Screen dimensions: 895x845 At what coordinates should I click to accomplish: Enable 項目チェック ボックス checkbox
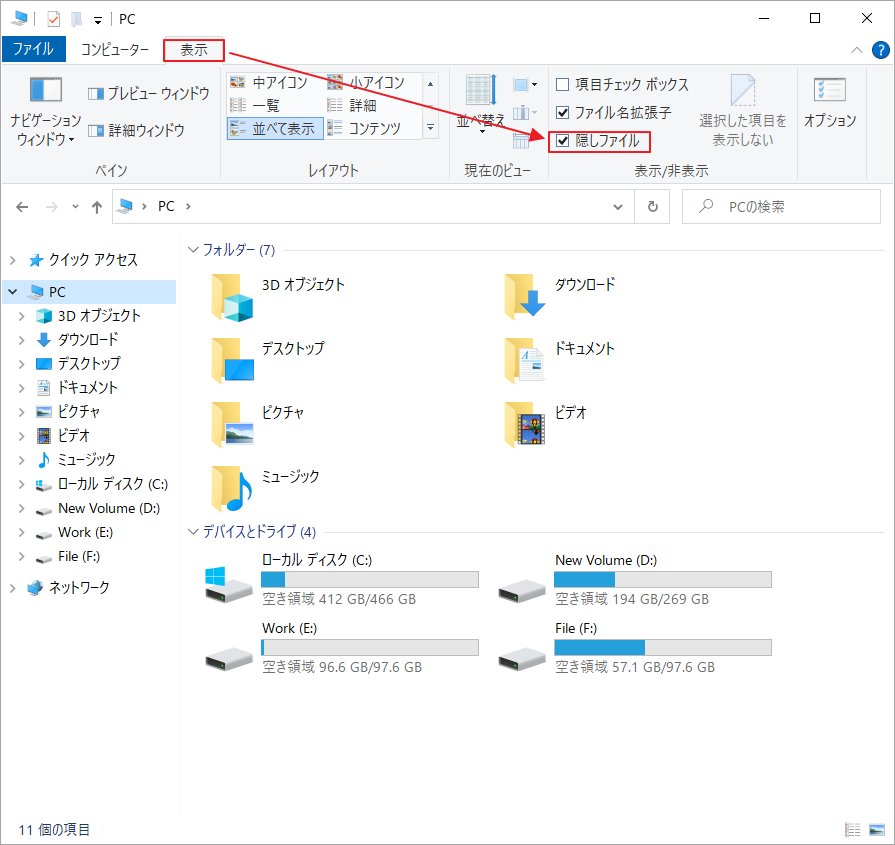[562, 84]
